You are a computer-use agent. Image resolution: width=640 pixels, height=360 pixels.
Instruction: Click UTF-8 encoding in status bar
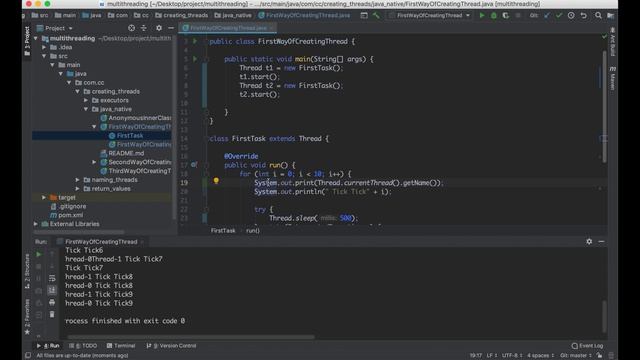pyautogui.click(x=511, y=356)
